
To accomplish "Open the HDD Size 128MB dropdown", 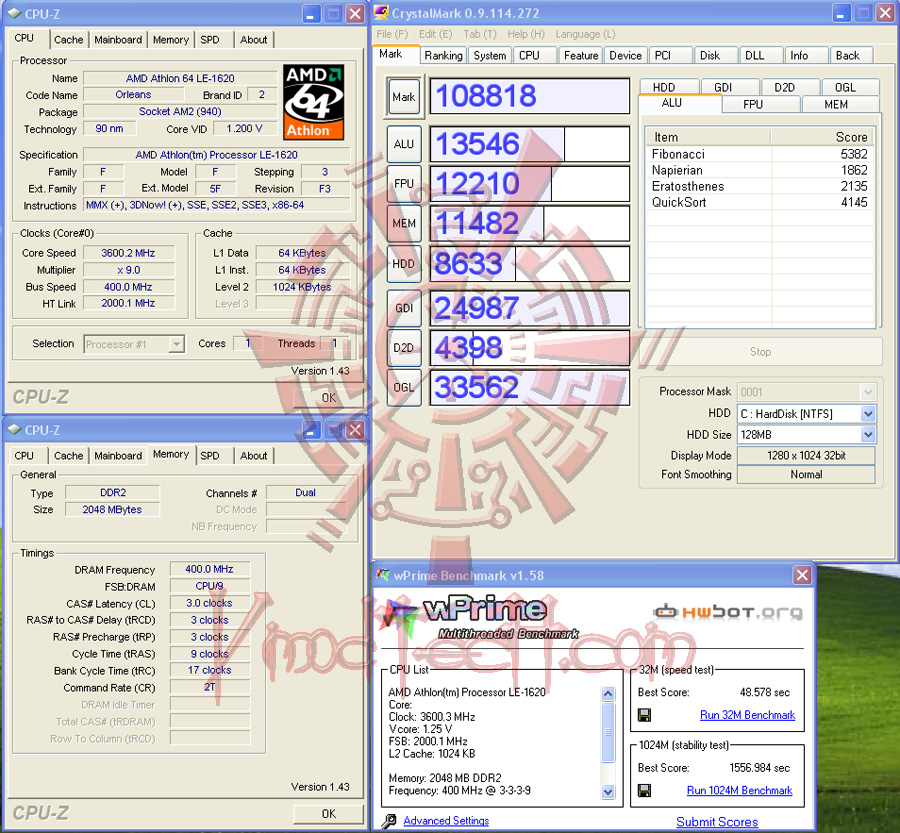I will point(868,435).
